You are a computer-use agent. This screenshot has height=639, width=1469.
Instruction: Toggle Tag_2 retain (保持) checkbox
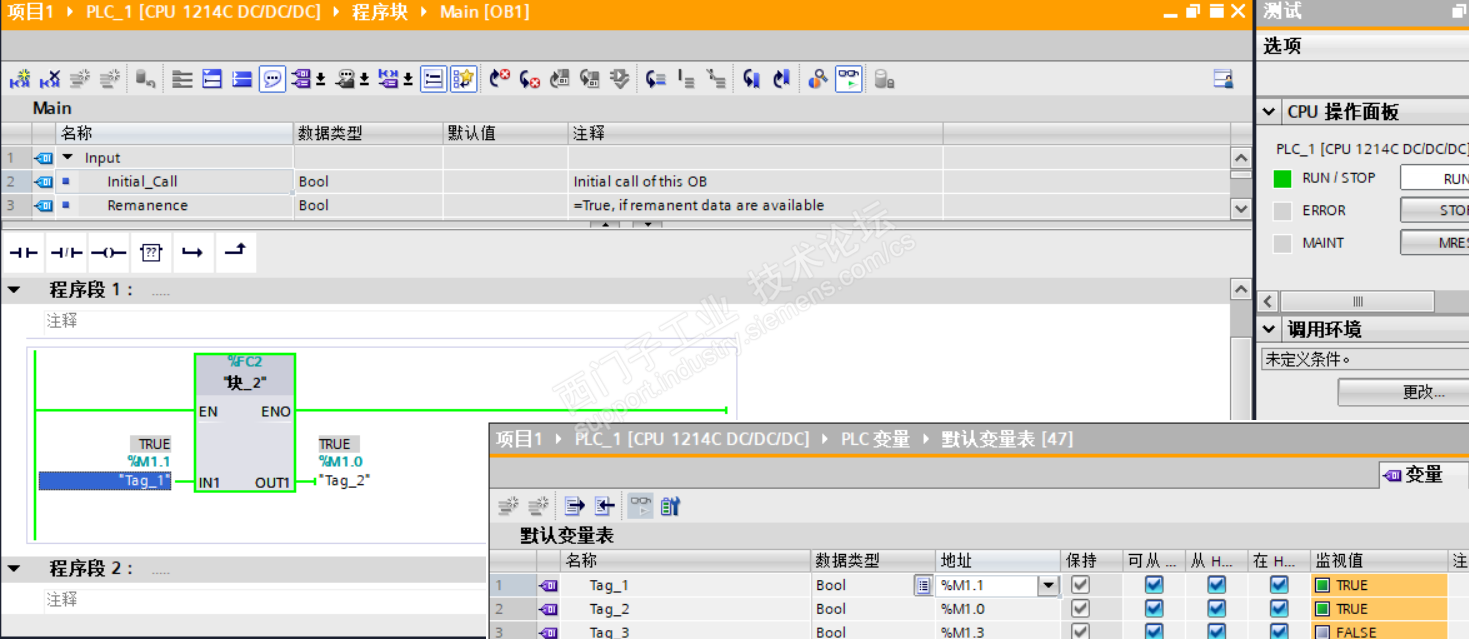(x=1080, y=609)
